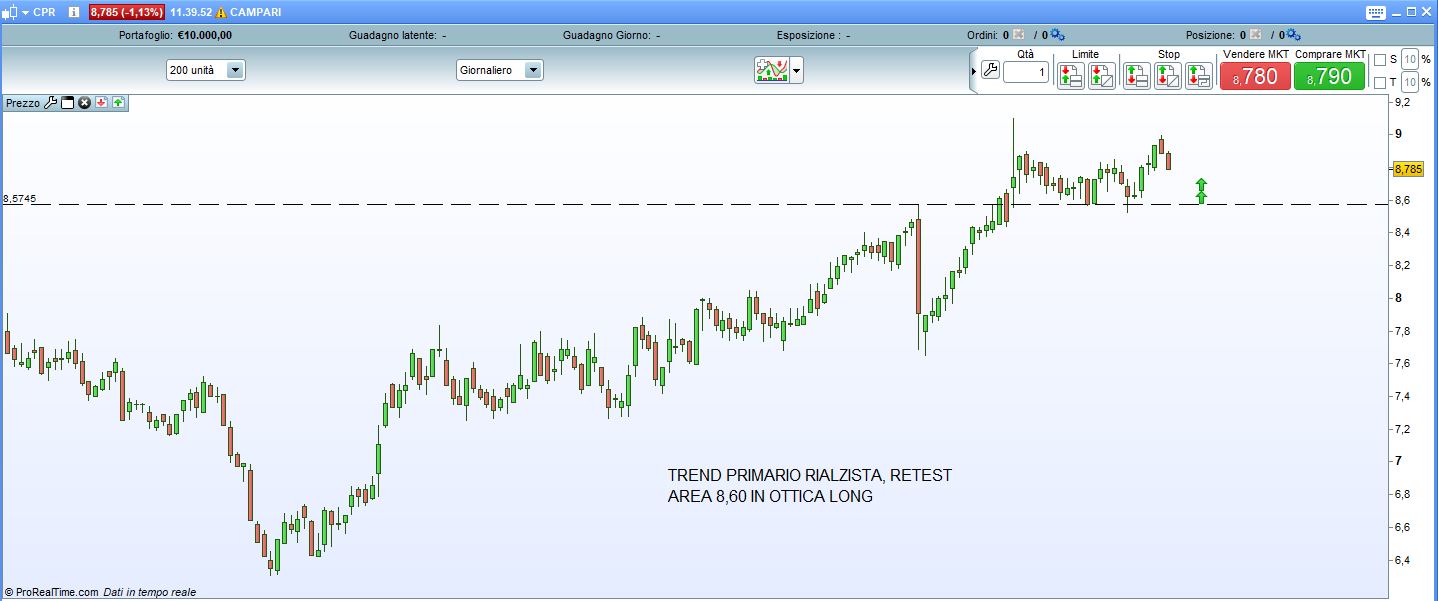Click the S percentage field
1438x601 pixels.
tap(1410, 59)
